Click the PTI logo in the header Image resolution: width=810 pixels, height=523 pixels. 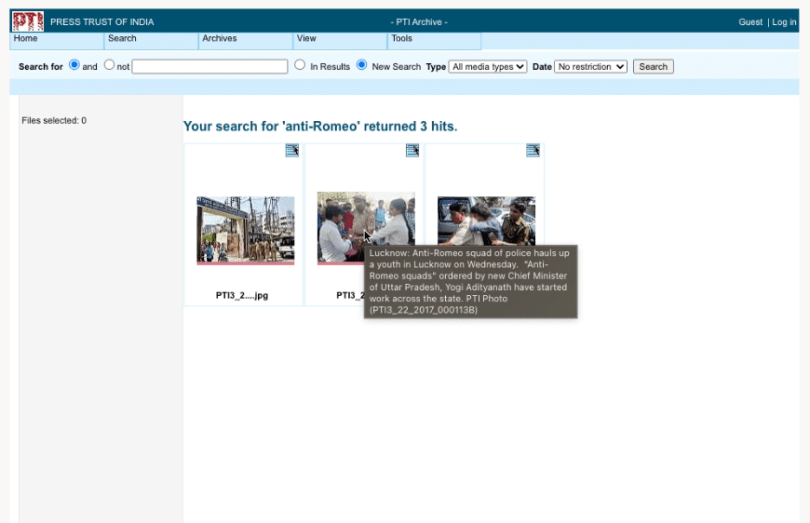[27, 21]
